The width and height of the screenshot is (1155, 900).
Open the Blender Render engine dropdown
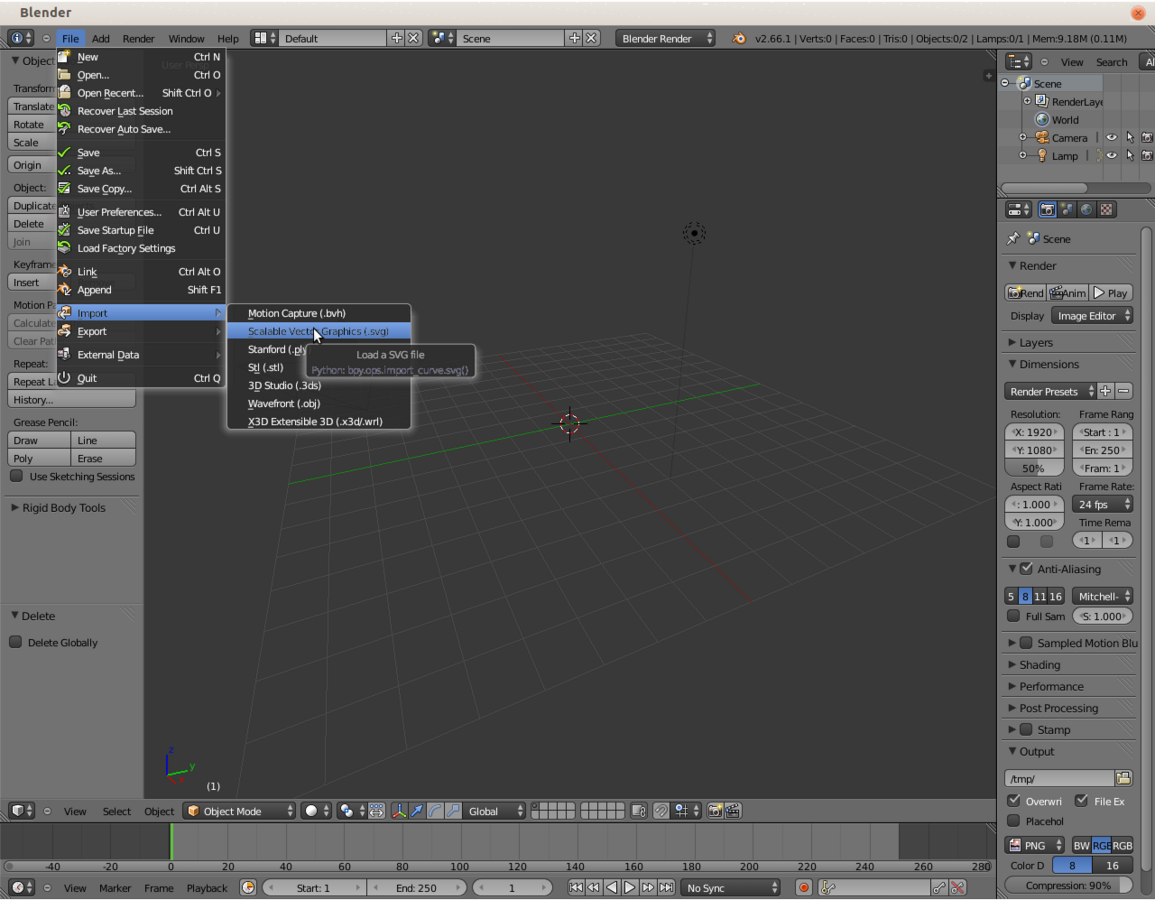pos(665,38)
